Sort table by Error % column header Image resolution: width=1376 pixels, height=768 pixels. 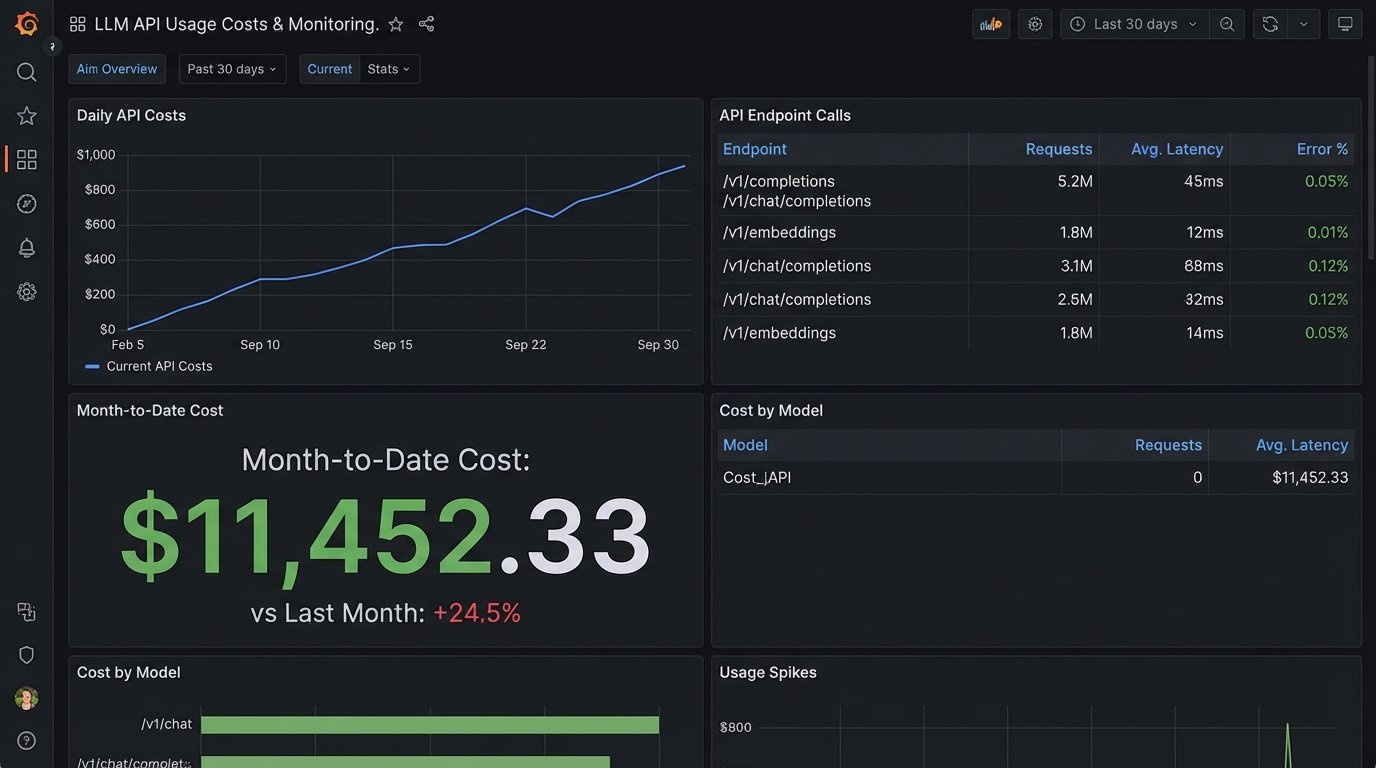tap(1322, 149)
